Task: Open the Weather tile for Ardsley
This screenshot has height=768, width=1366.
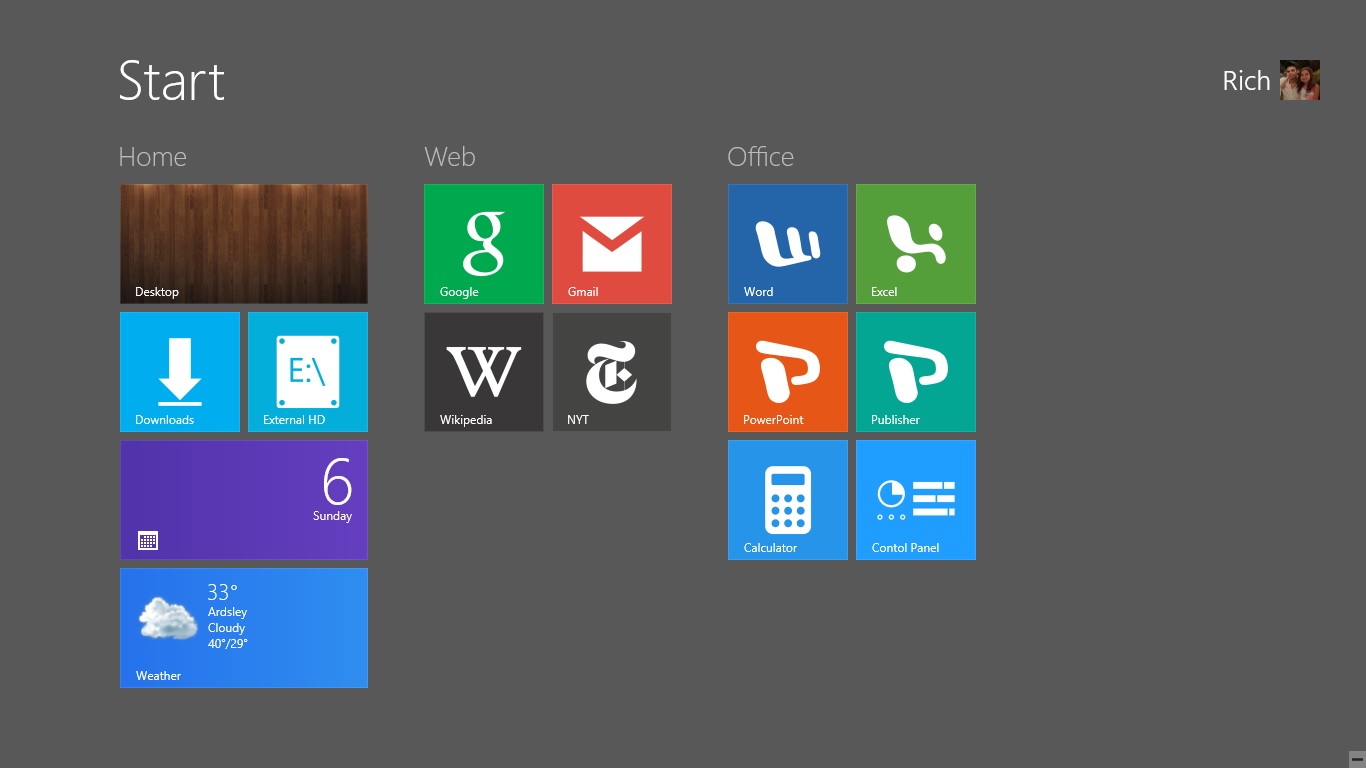Action: coord(244,628)
